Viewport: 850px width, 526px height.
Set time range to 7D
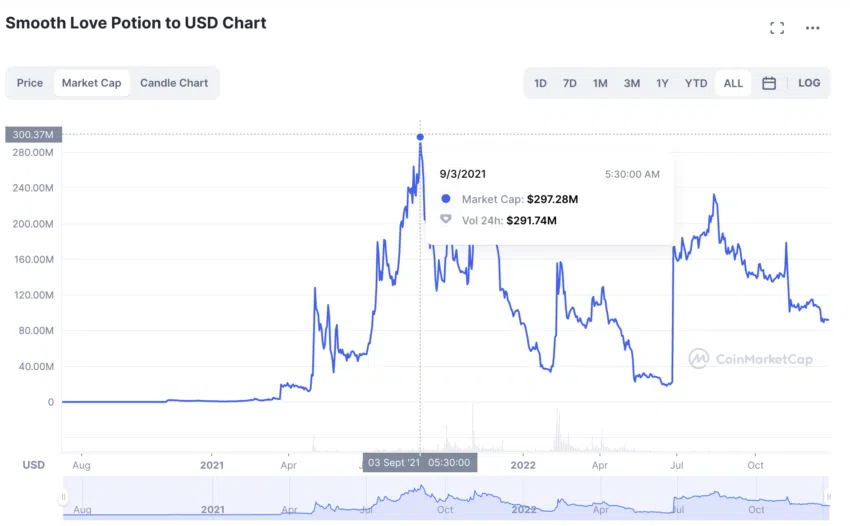(x=570, y=83)
